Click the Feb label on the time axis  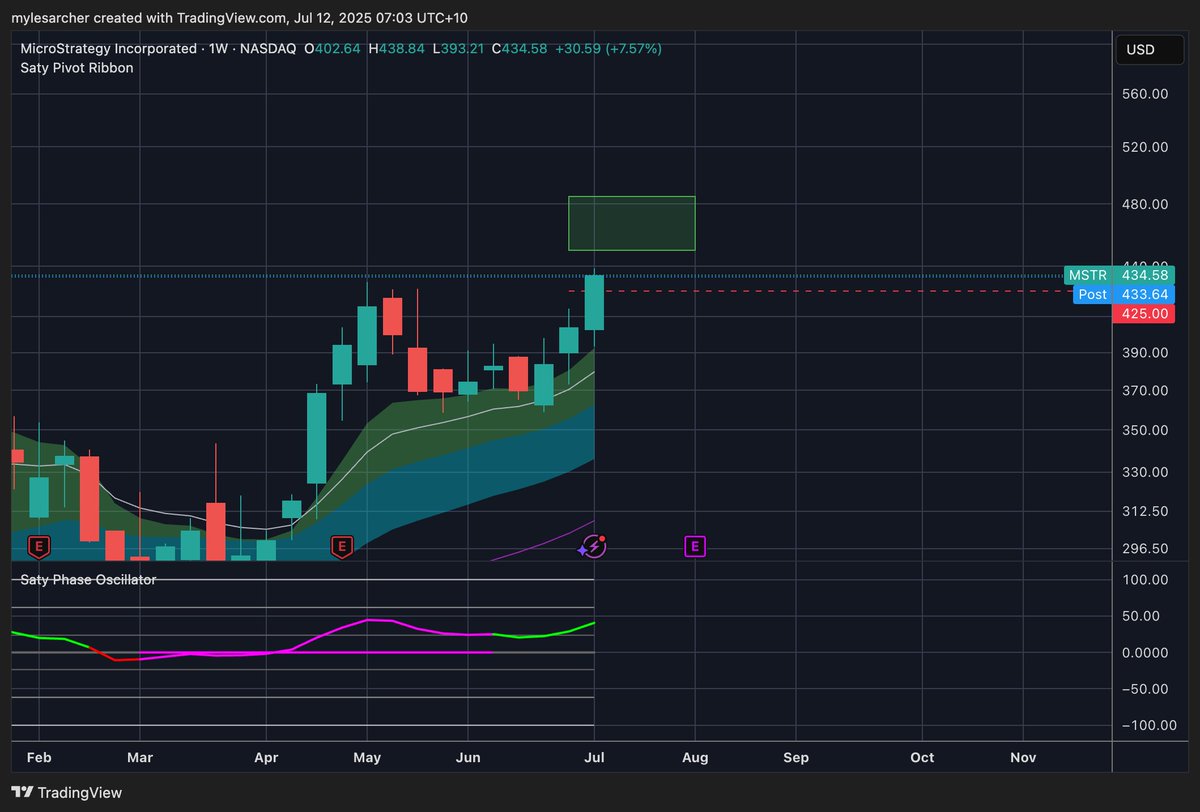click(x=38, y=758)
